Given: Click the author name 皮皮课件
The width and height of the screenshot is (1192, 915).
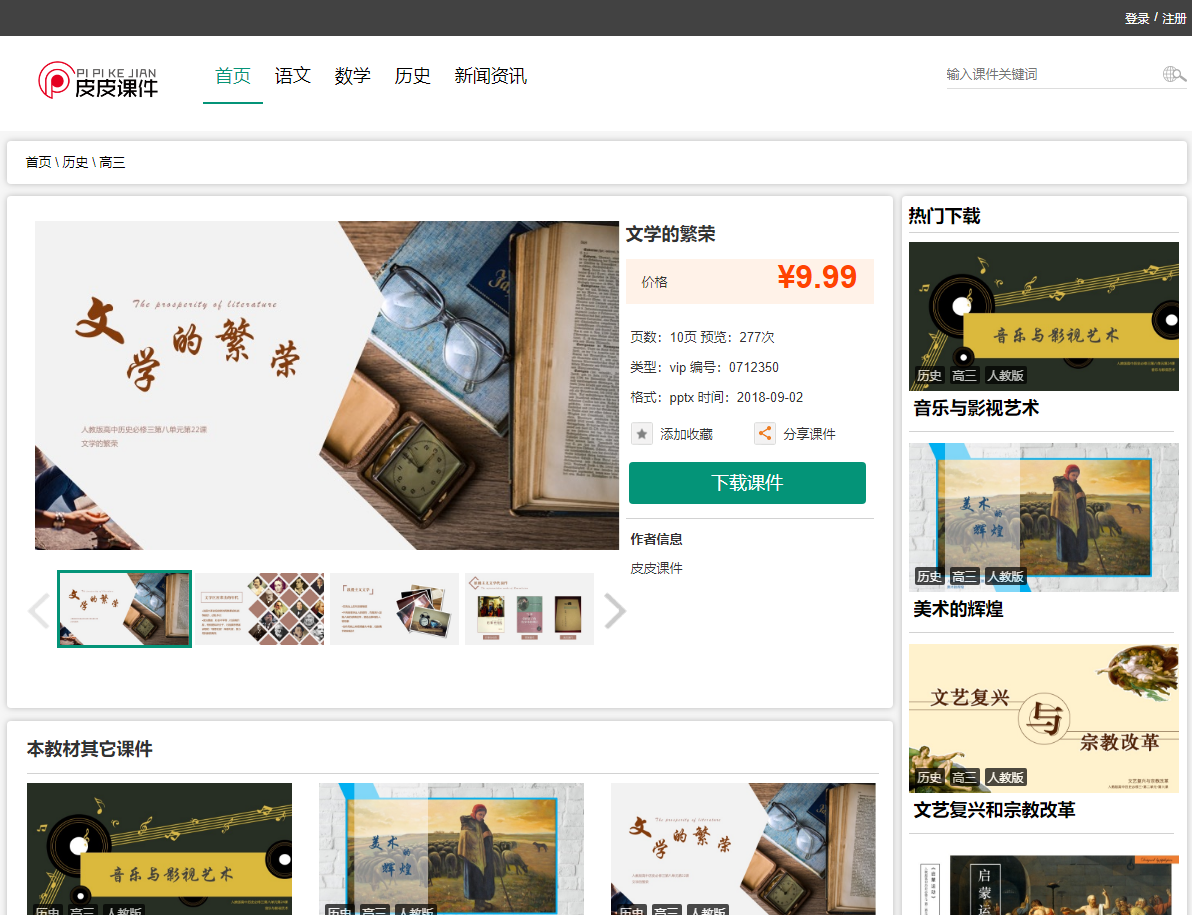Looking at the screenshot, I should [656, 568].
